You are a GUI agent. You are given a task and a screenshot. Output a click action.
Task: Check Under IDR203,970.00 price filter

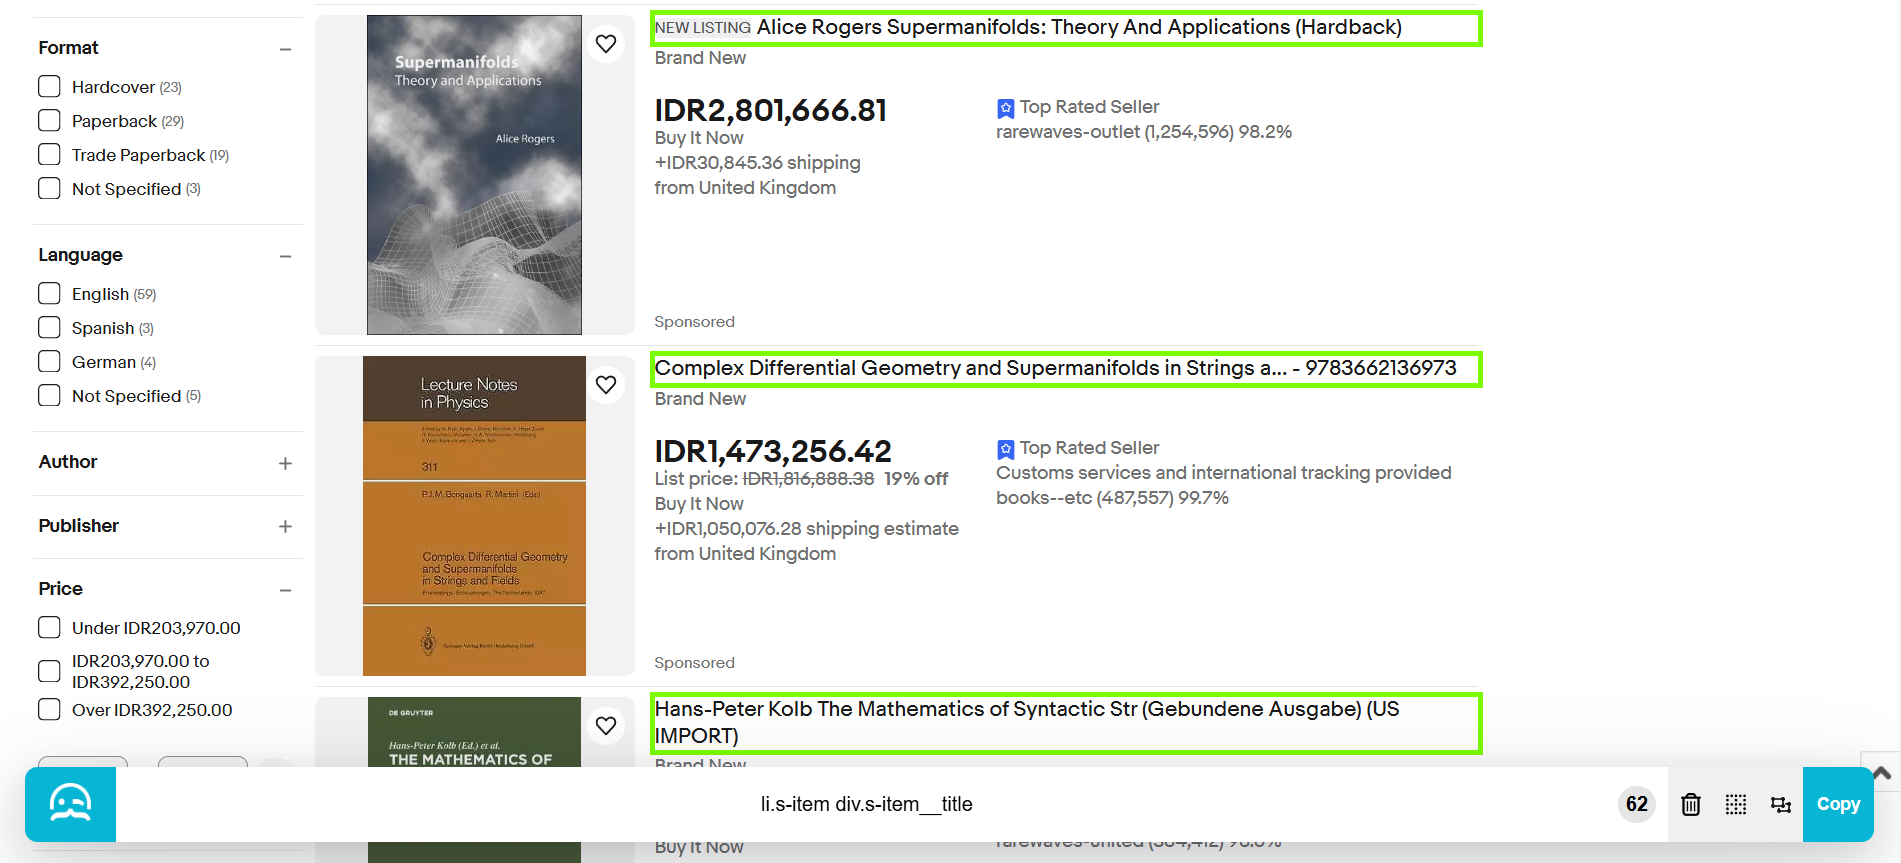tap(49, 628)
